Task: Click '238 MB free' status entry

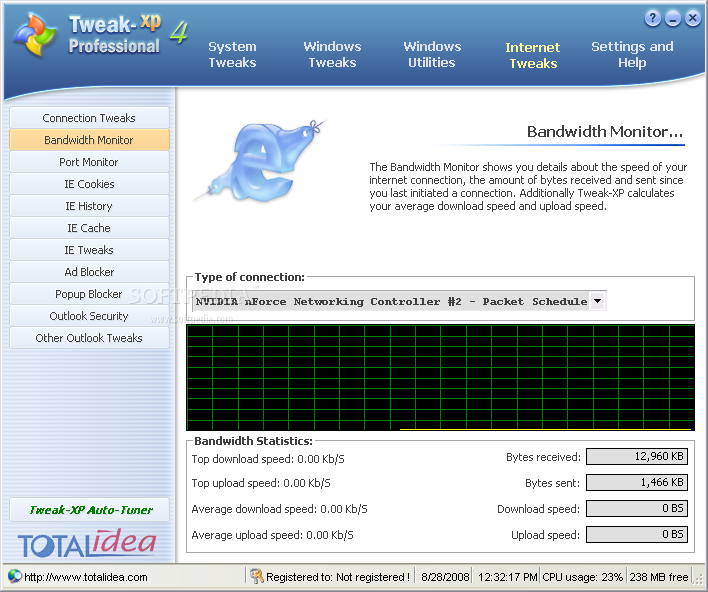Action: click(659, 577)
